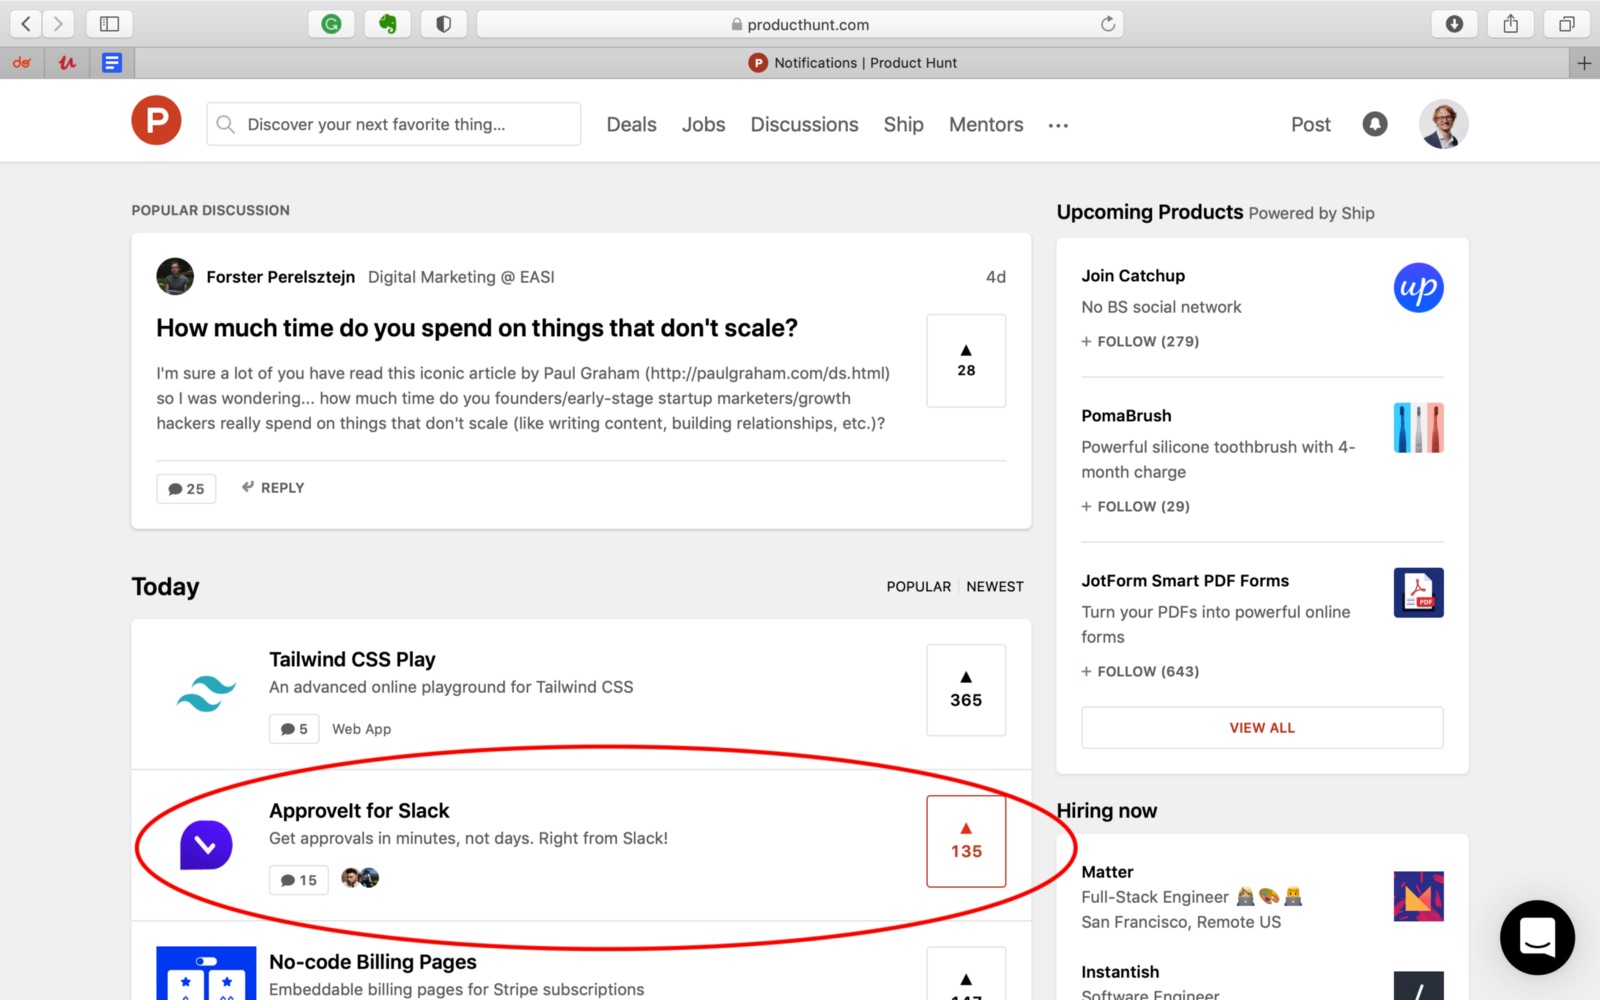Upvote ApproveIt for Slack with 135 votes
Image resolution: width=1600 pixels, height=1000 pixels.
pyautogui.click(x=966, y=841)
